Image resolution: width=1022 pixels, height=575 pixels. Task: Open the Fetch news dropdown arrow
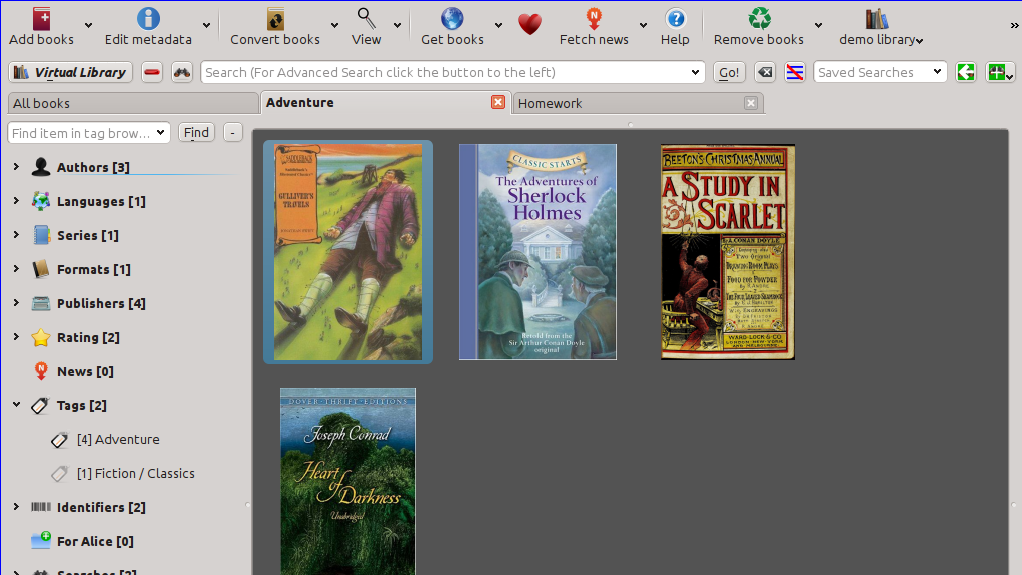point(643,25)
